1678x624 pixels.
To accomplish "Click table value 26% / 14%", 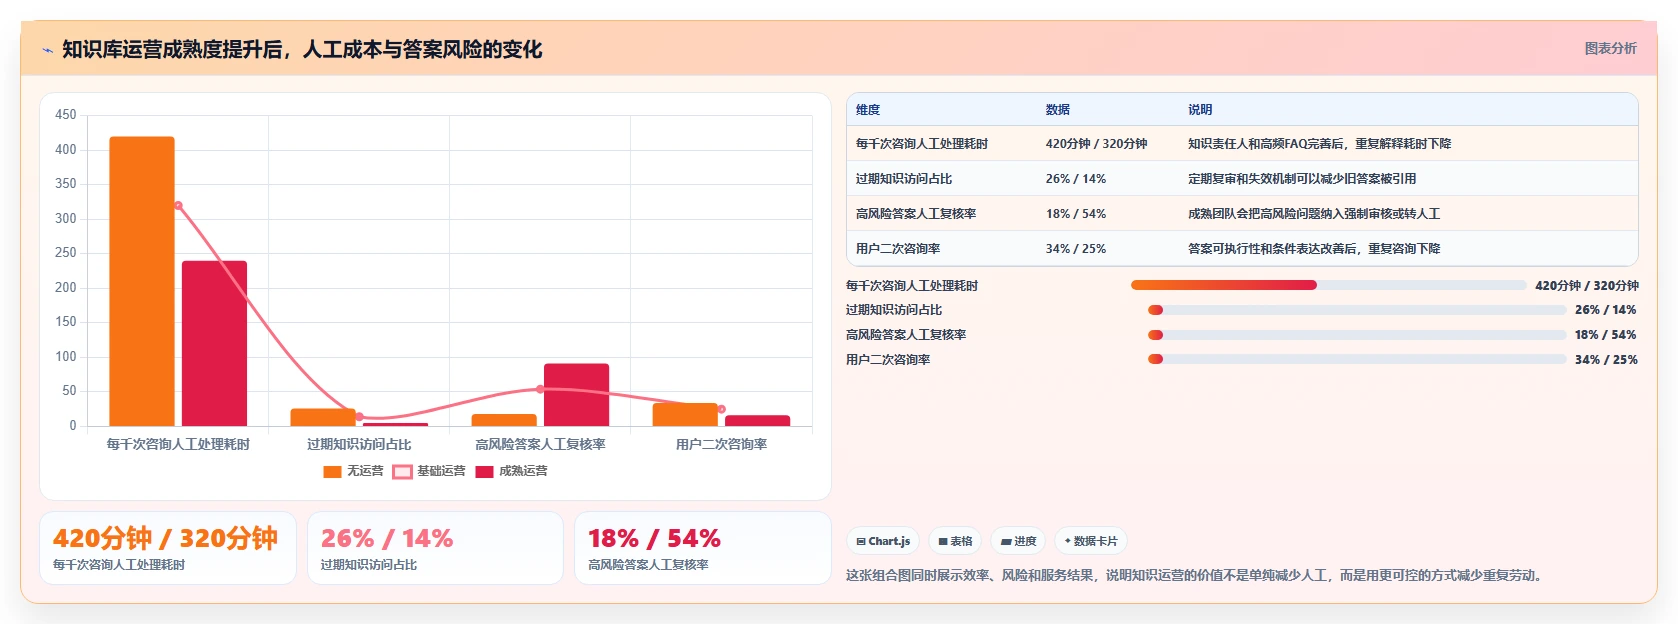I will (x=1076, y=179).
